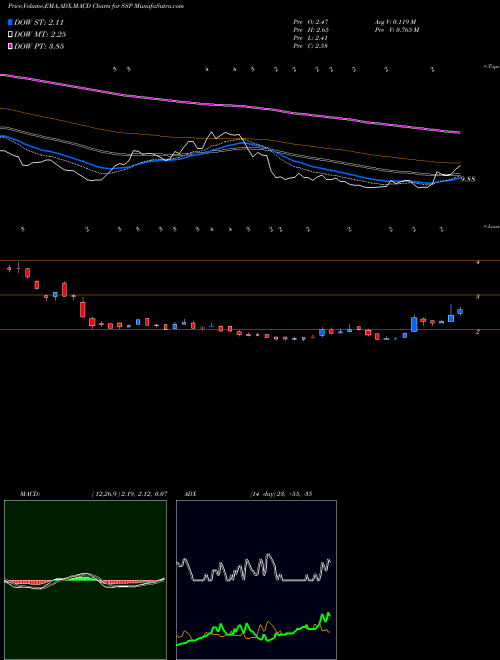
Task: Click the 9.88 EMA end label
Action: [468, 179]
